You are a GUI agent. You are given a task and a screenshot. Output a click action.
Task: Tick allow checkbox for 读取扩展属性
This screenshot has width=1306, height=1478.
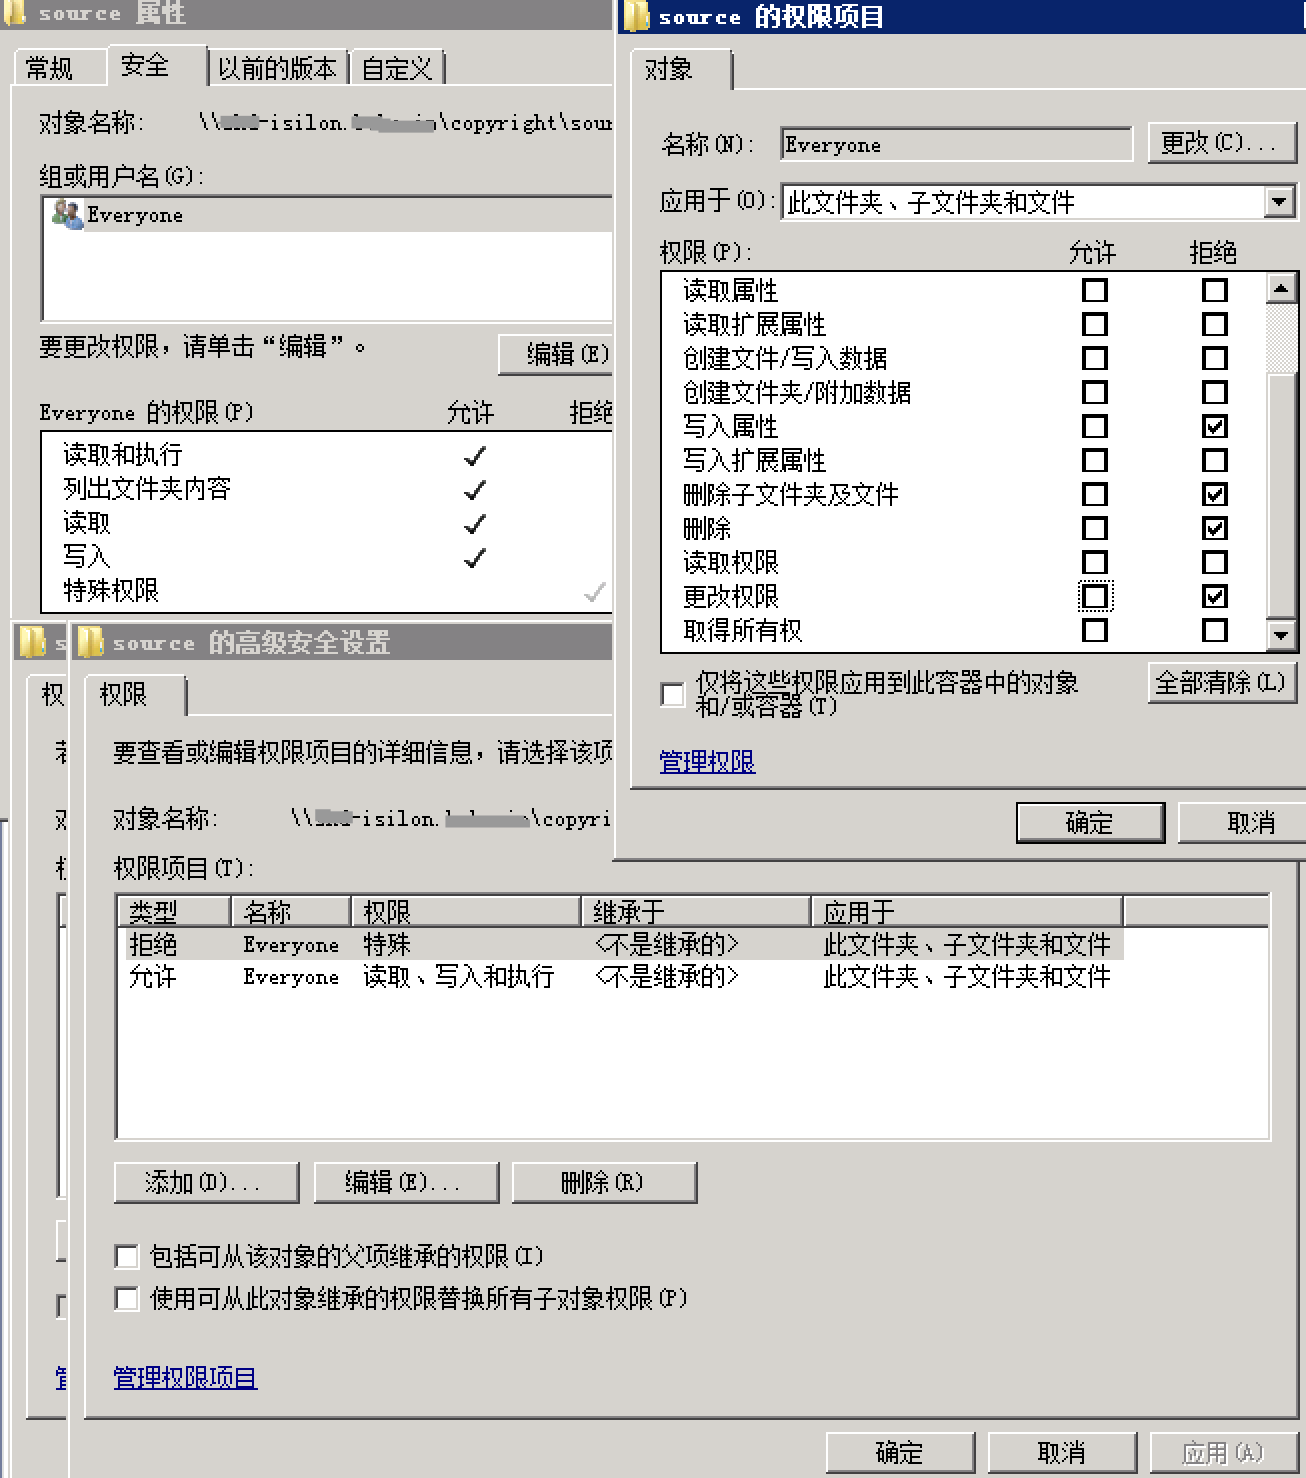click(x=1095, y=324)
